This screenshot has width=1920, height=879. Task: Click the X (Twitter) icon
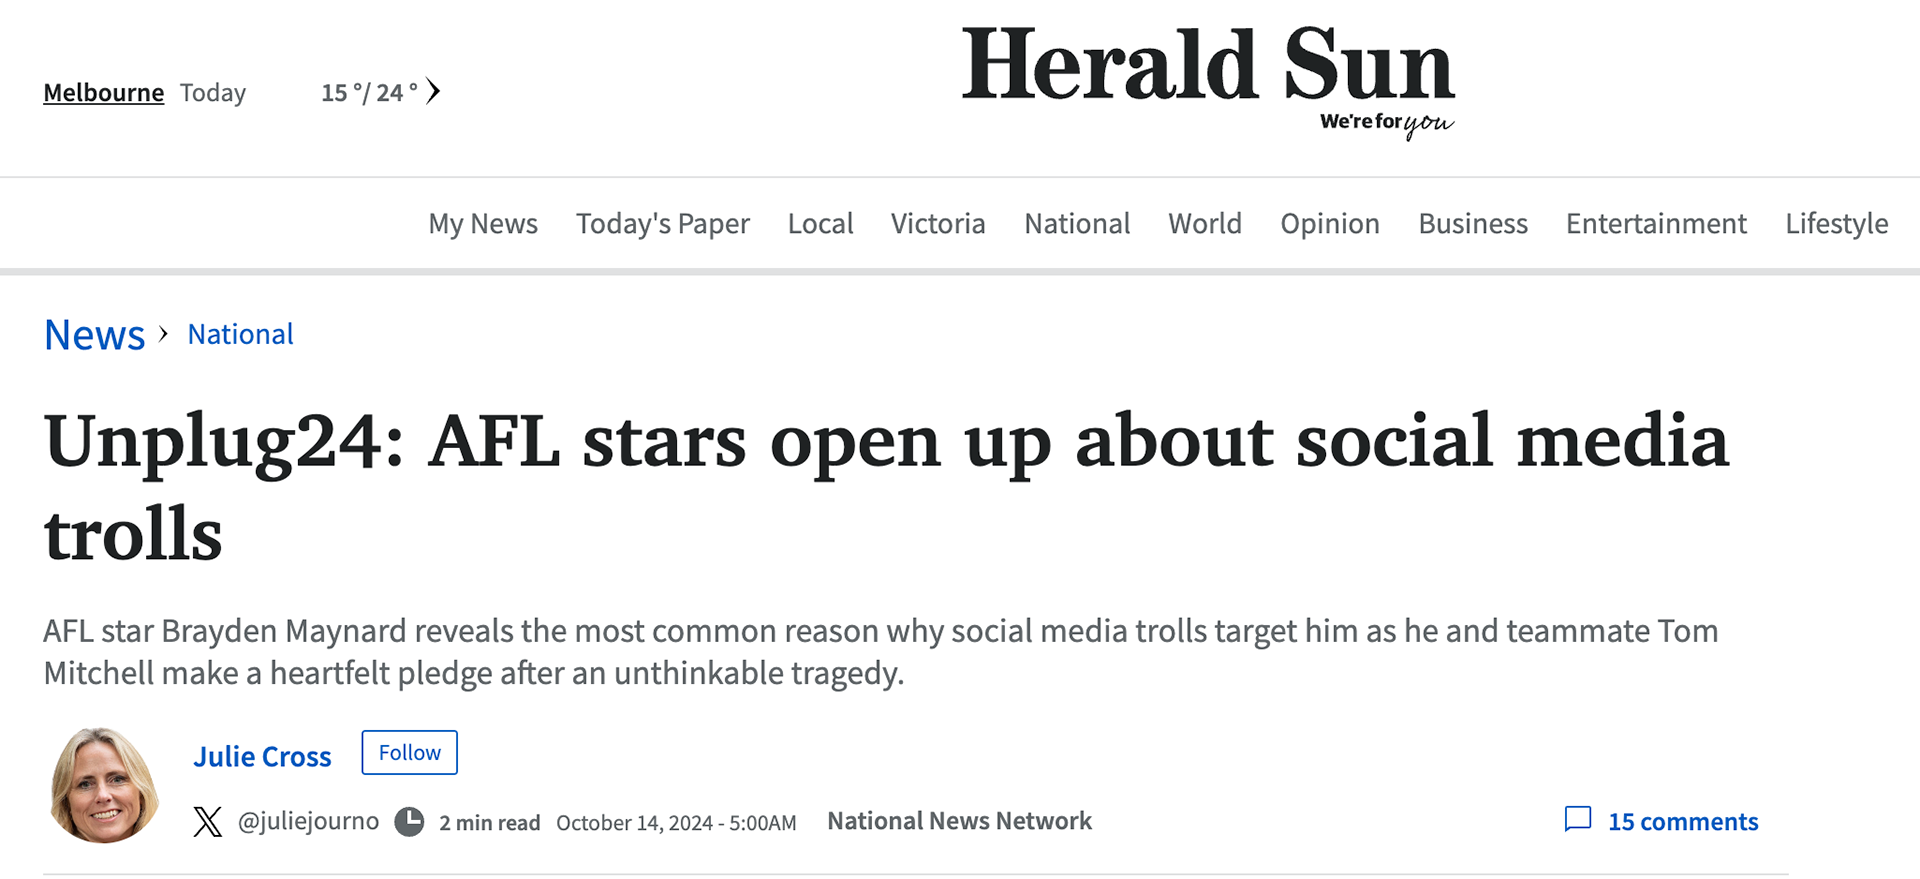pos(208,822)
